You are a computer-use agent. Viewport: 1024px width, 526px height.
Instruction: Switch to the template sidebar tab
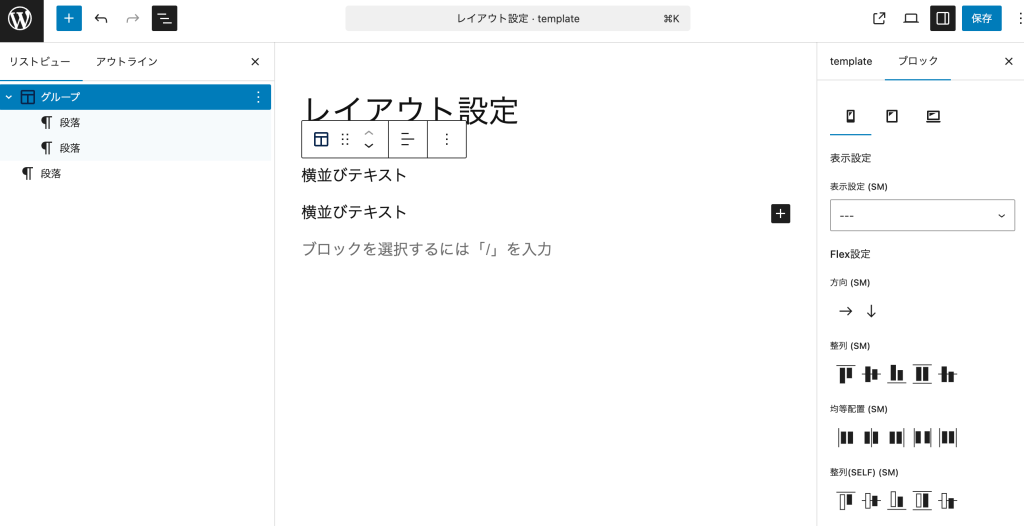tap(851, 61)
